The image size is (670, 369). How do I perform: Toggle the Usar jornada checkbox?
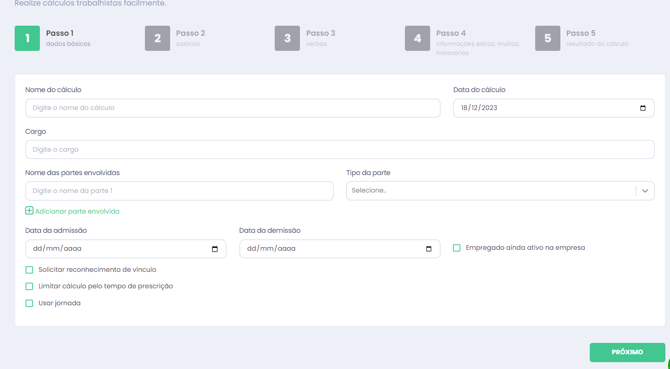tap(29, 303)
